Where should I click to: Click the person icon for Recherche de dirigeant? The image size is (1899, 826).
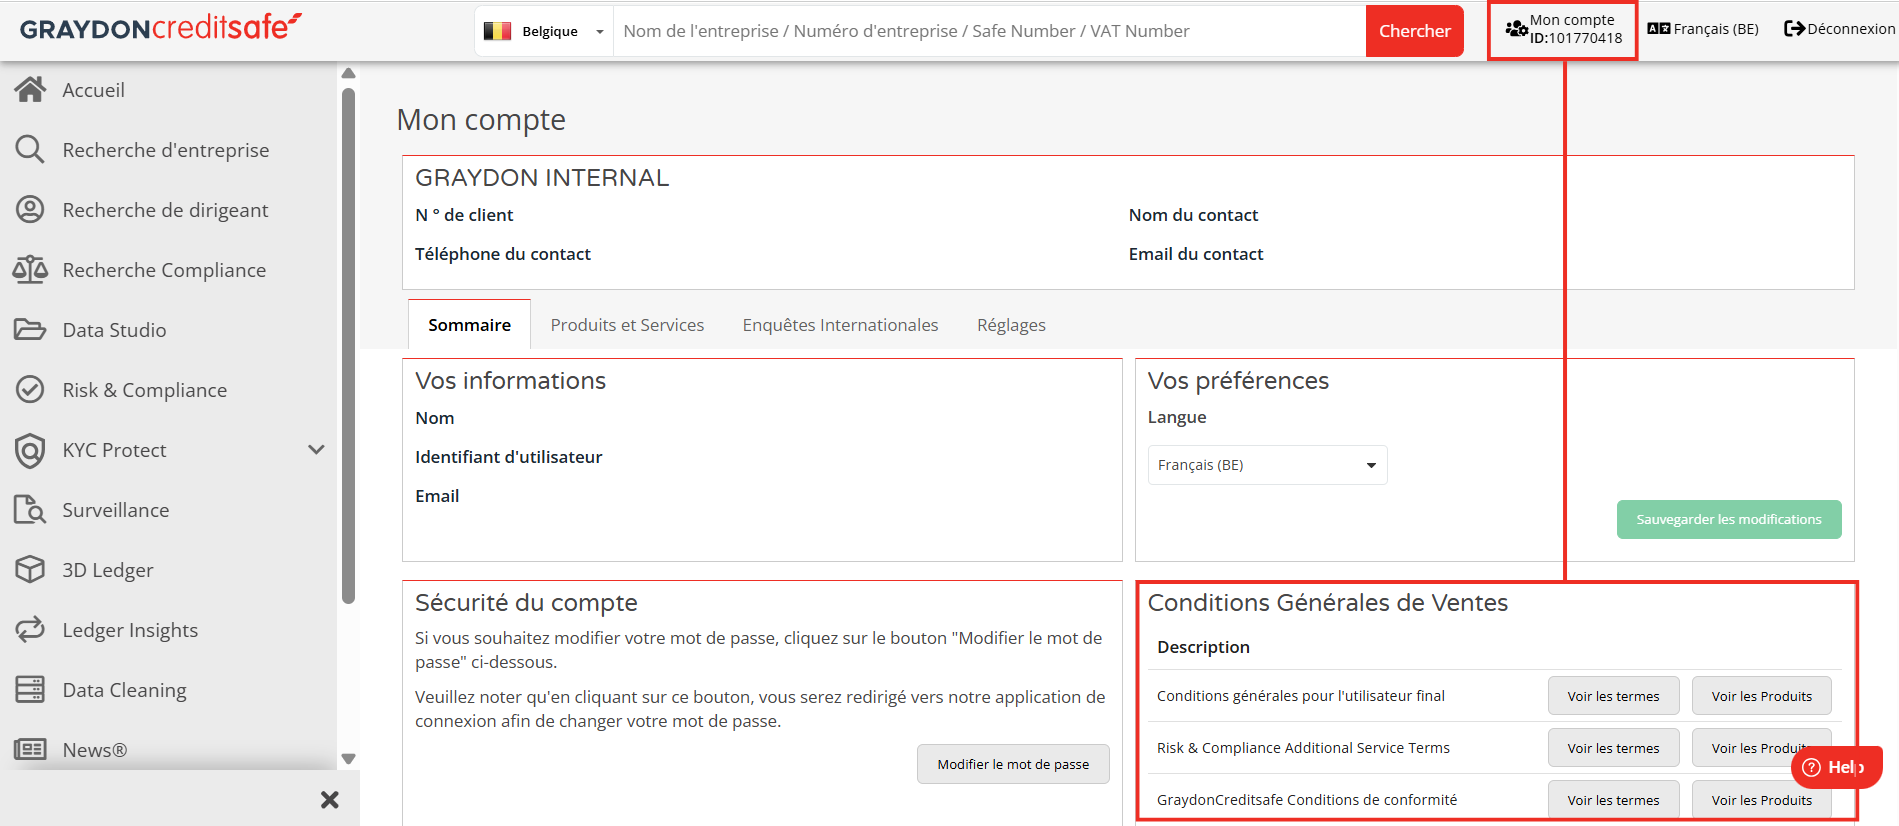[x=30, y=210]
